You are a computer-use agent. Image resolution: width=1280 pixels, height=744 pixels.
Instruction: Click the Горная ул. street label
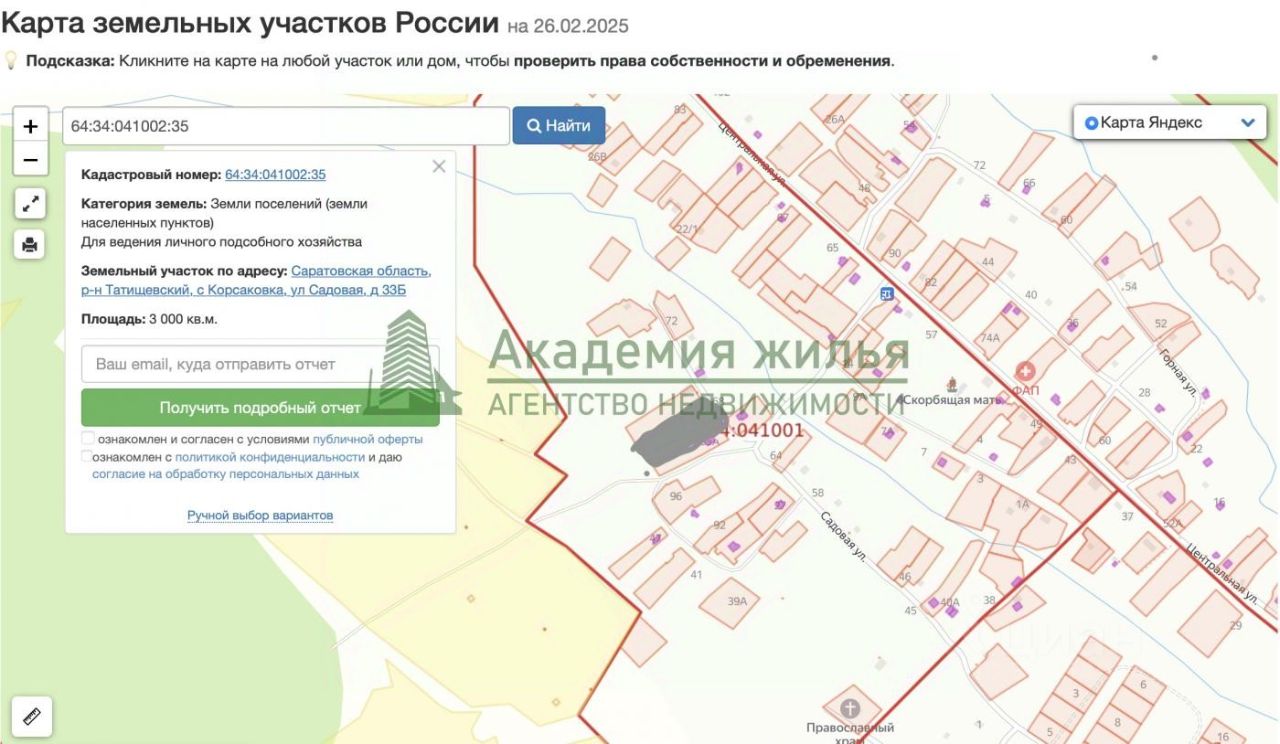coord(1179,372)
